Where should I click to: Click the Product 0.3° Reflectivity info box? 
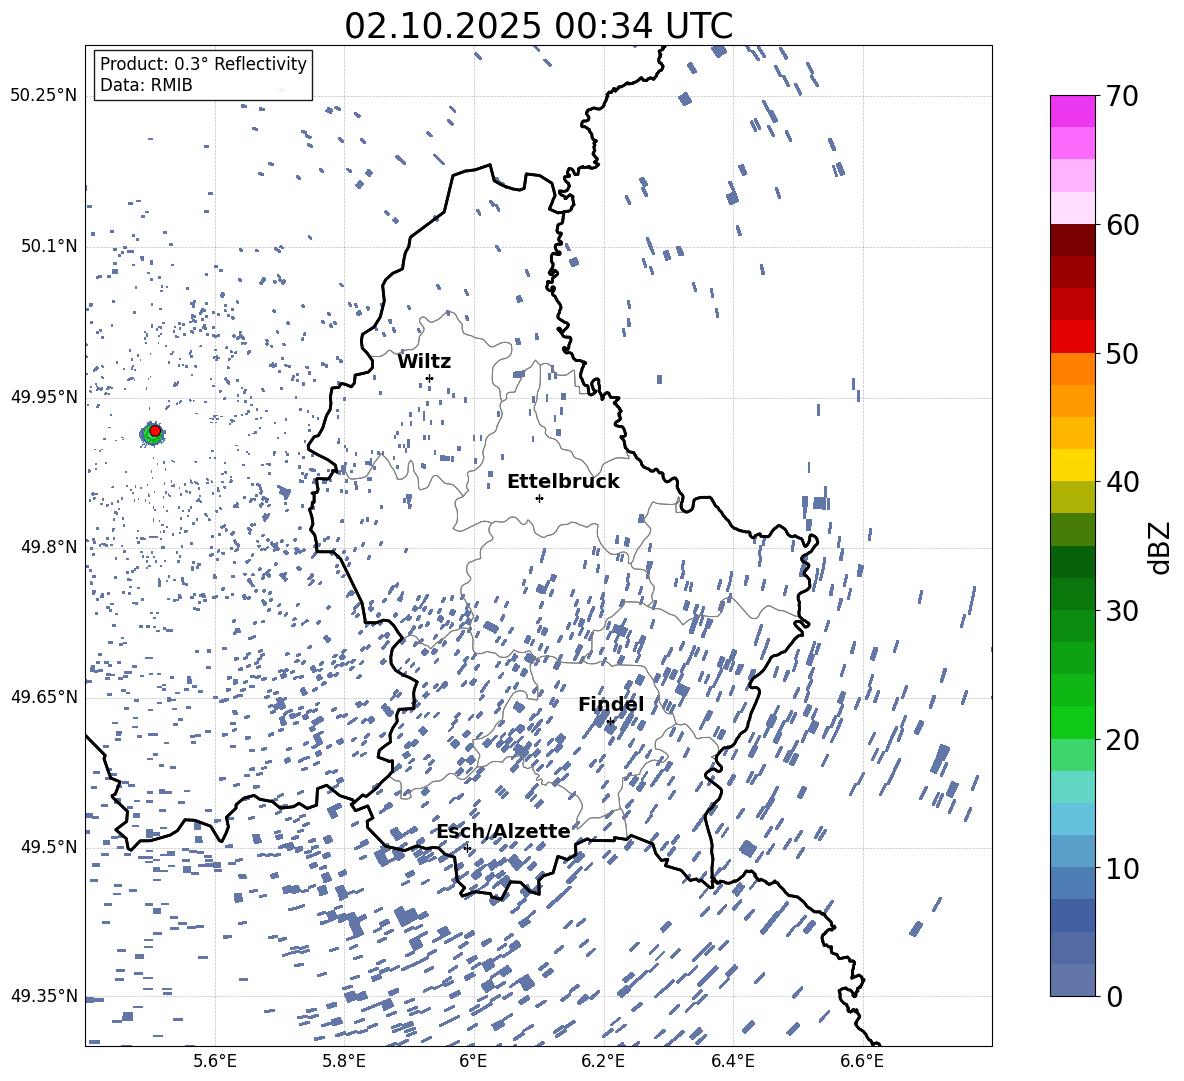[x=203, y=75]
